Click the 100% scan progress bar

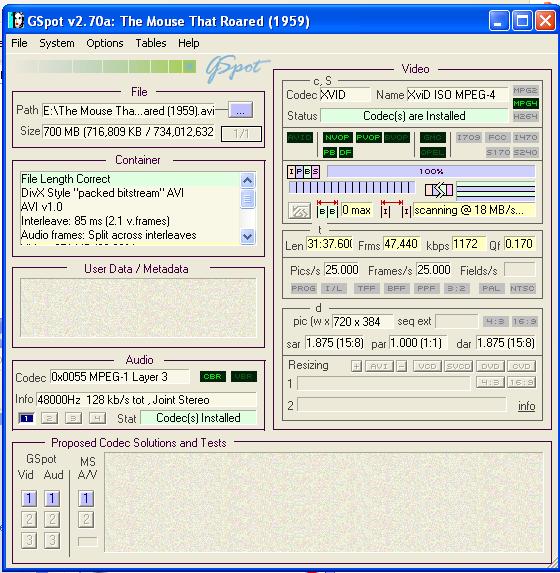point(431,171)
